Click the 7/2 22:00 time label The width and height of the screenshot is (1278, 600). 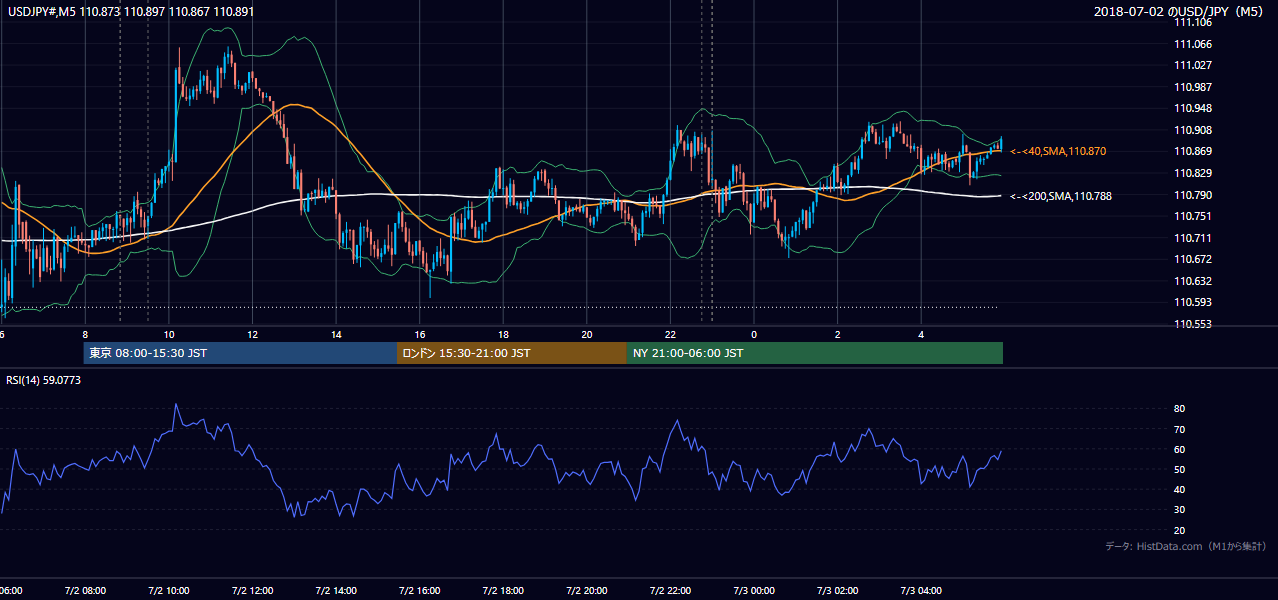tap(670, 591)
